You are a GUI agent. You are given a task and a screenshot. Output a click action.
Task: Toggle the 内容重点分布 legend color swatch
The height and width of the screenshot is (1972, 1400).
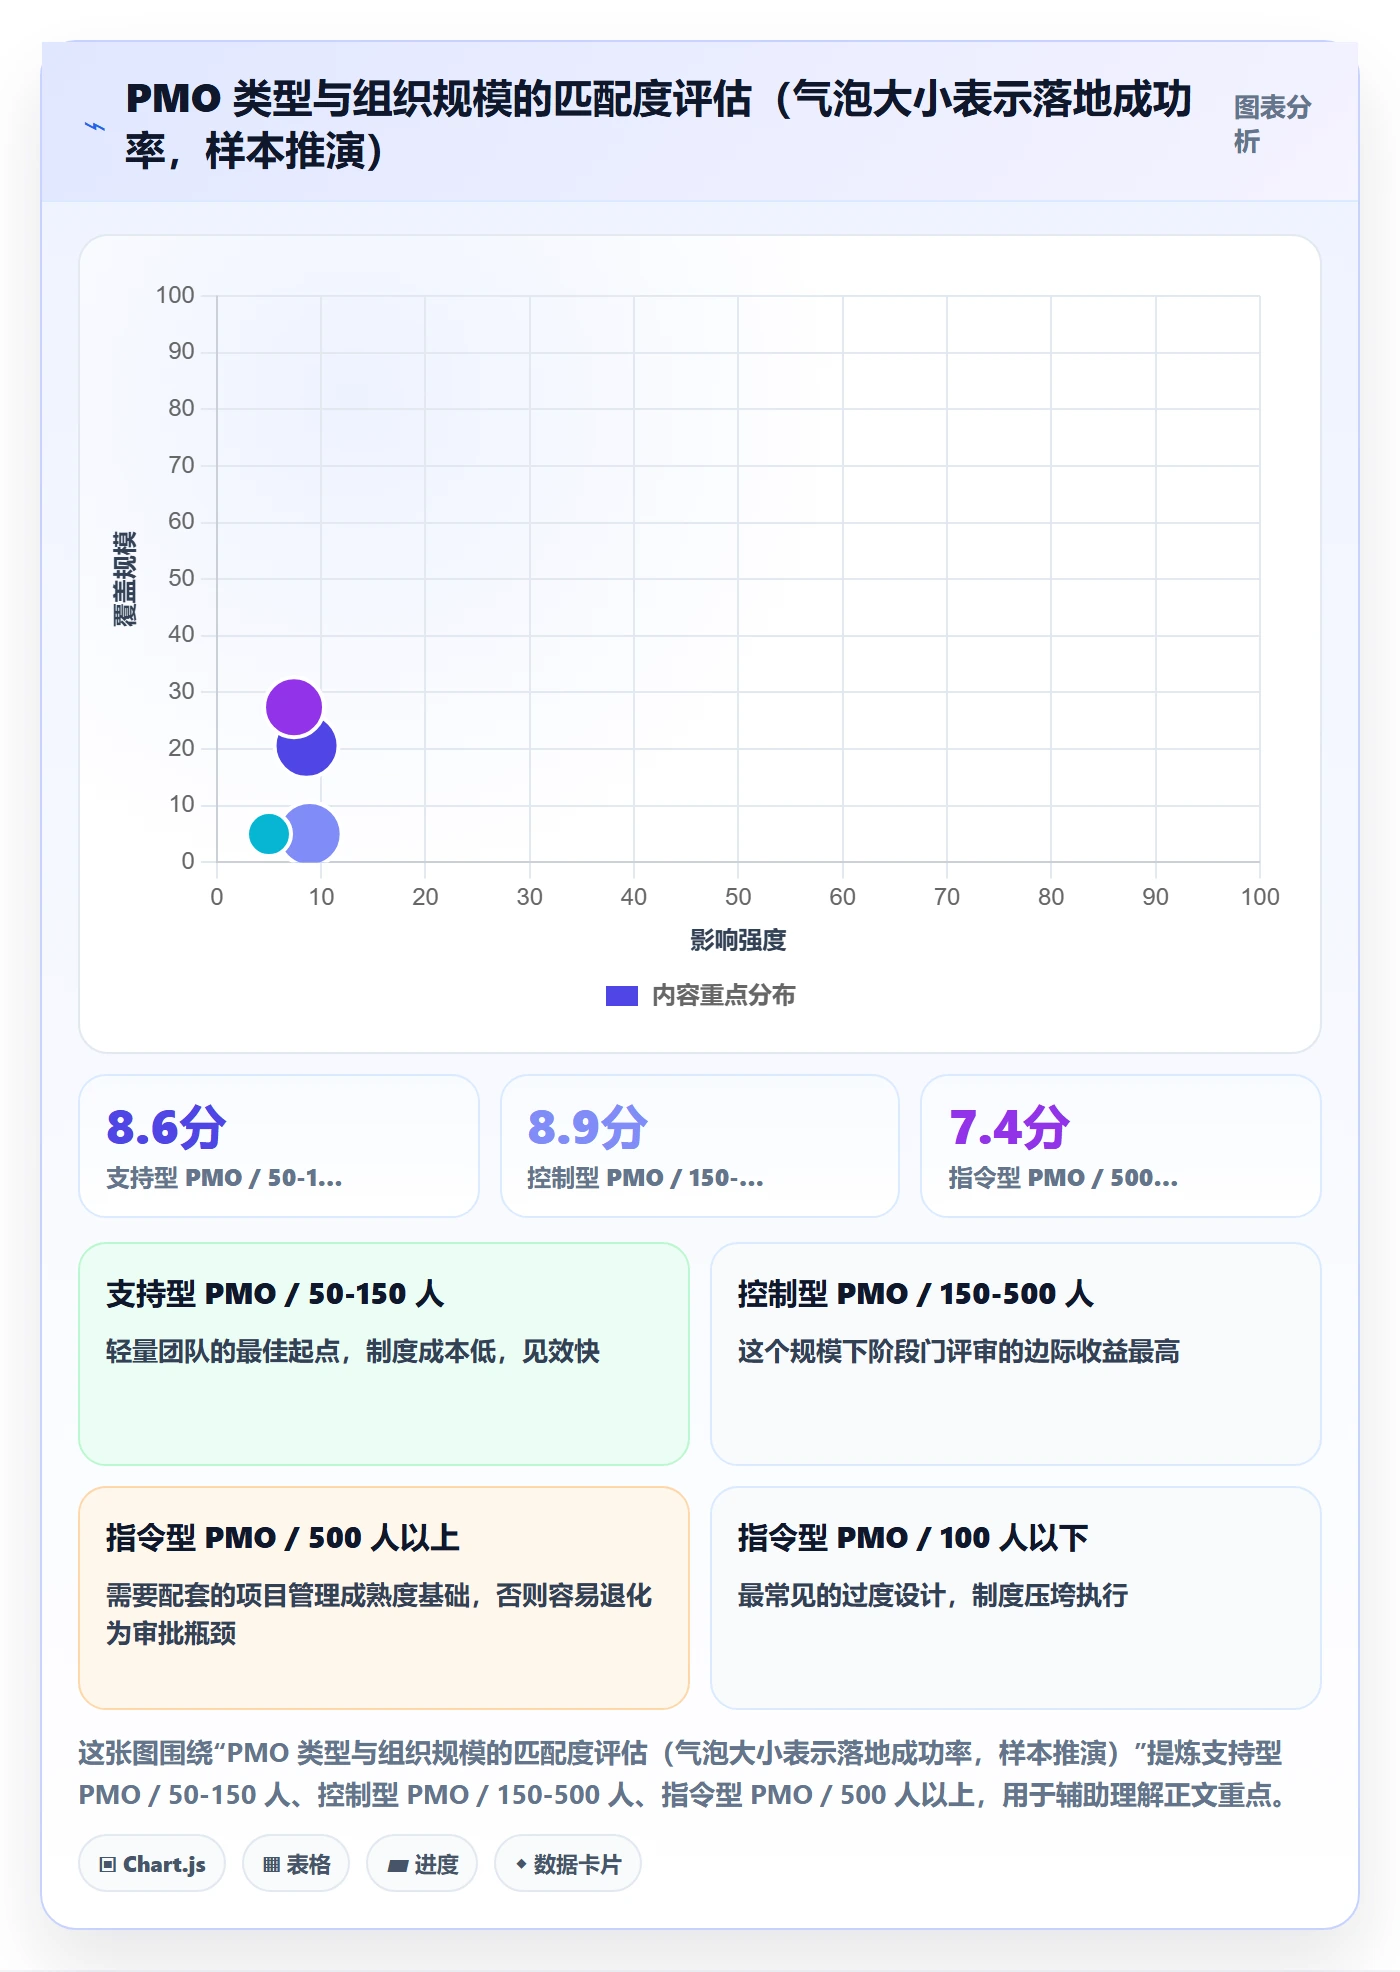[x=622, y=996]
